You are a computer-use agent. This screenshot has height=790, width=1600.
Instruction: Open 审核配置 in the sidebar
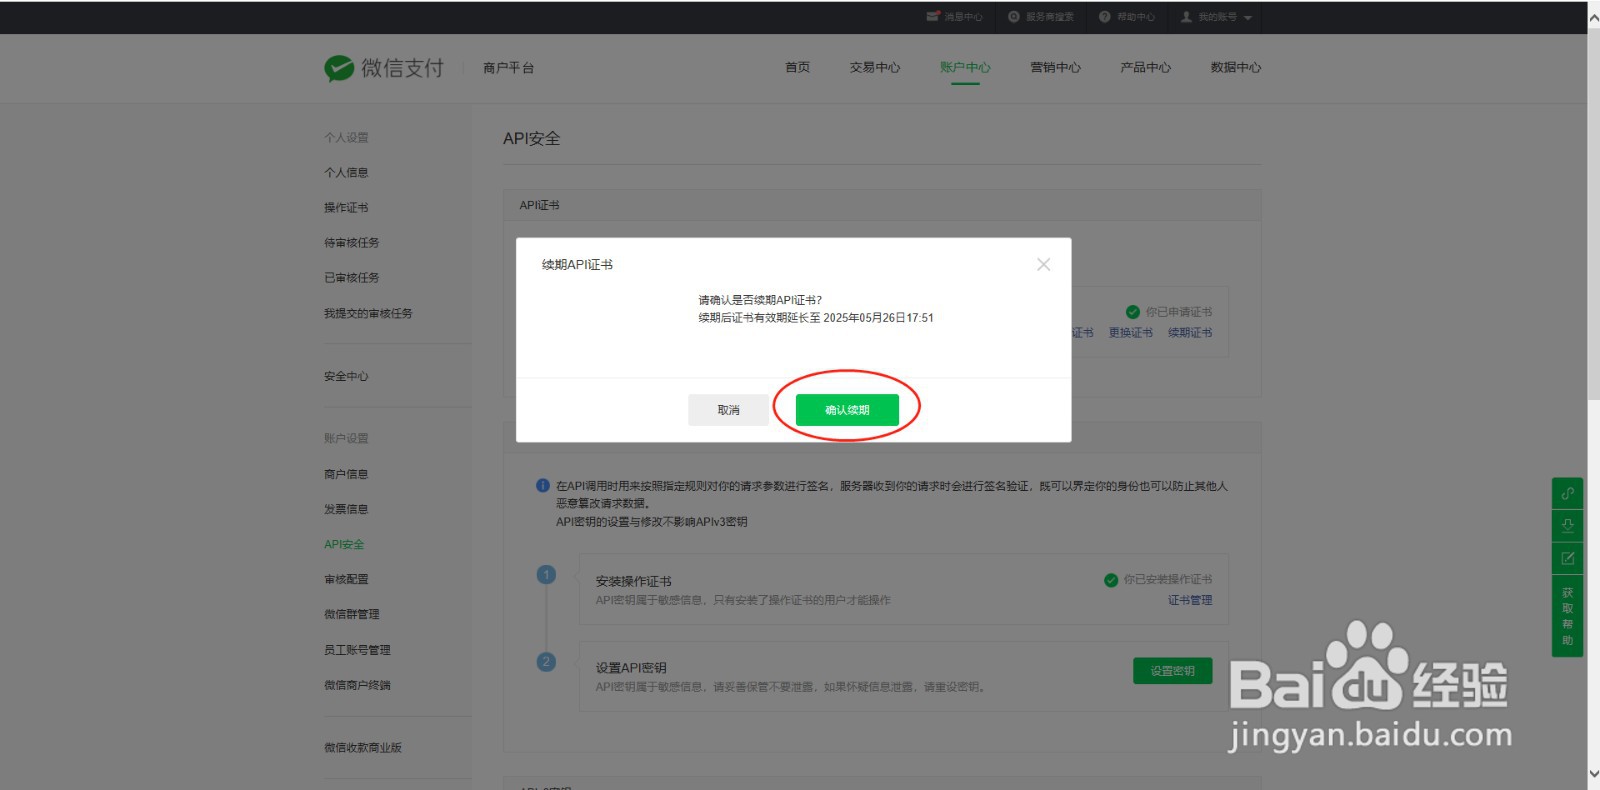coord(346,579)
